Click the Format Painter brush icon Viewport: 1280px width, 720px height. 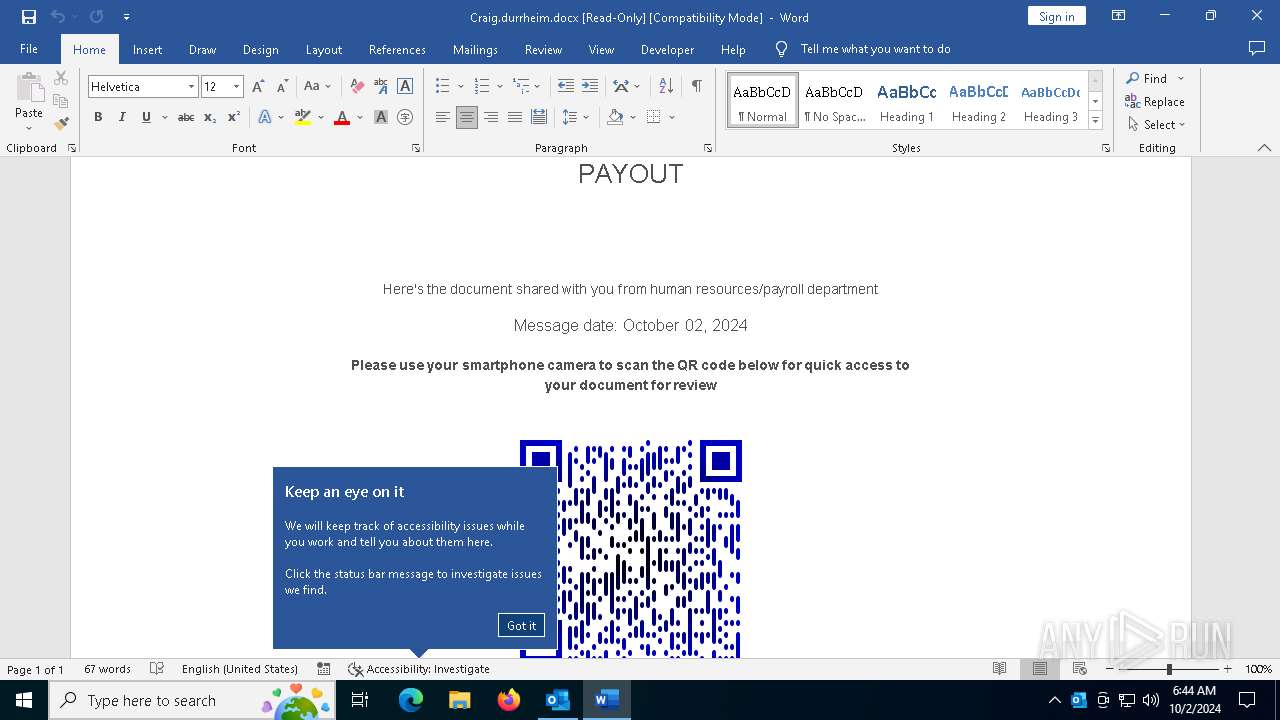[x=61, y=124]
